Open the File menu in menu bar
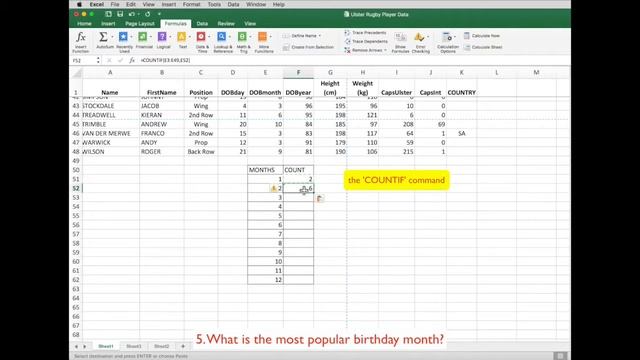The width and height of the screenshot is (640, 360). [115, 4]
